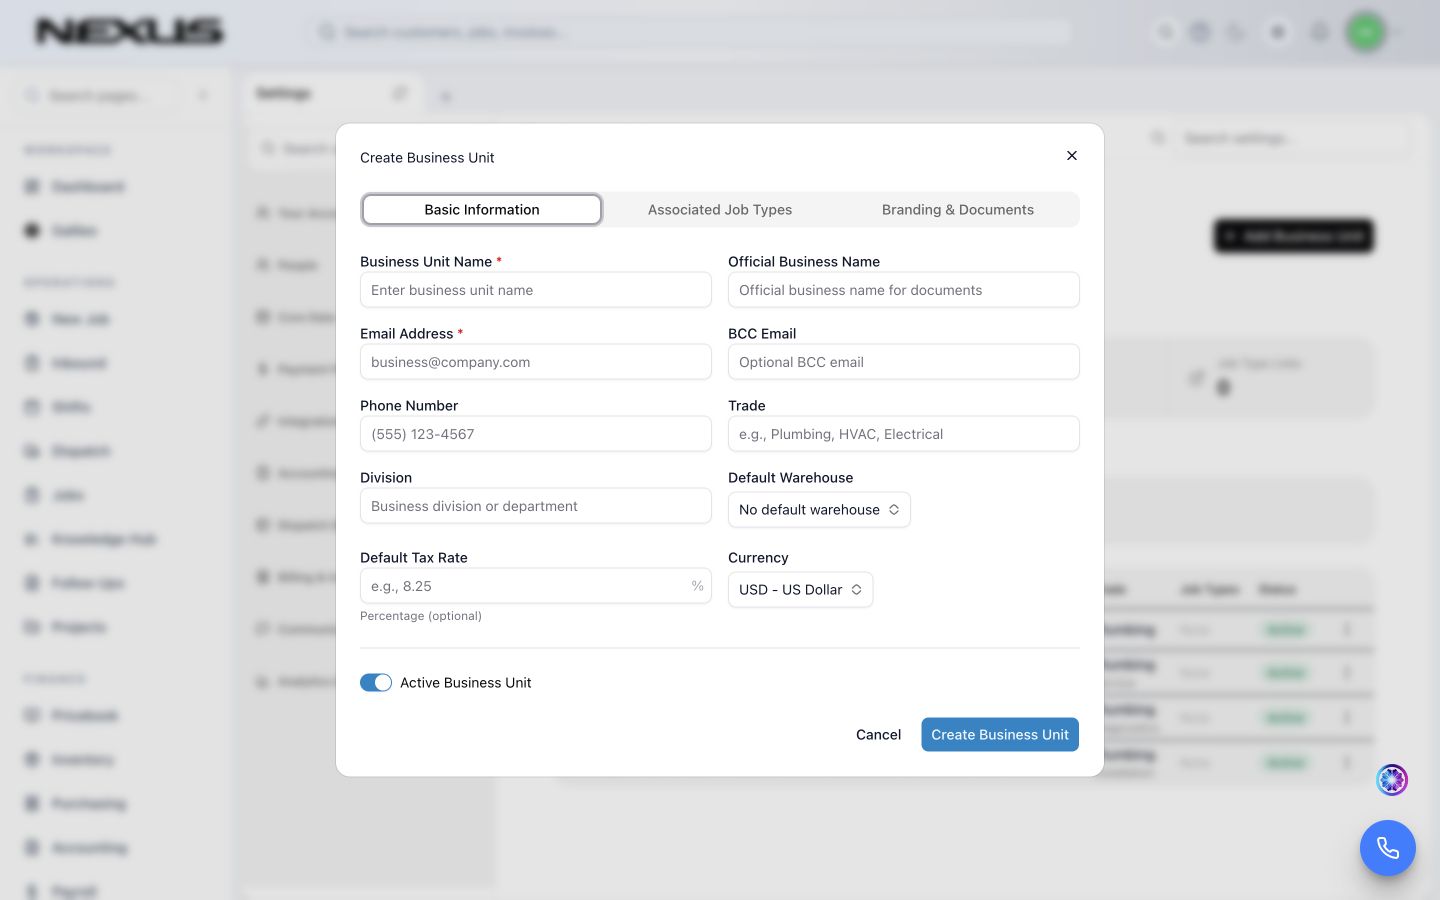Open the purple assistant icon
The image size is (1440, 900).
[x=1392, y=780]
